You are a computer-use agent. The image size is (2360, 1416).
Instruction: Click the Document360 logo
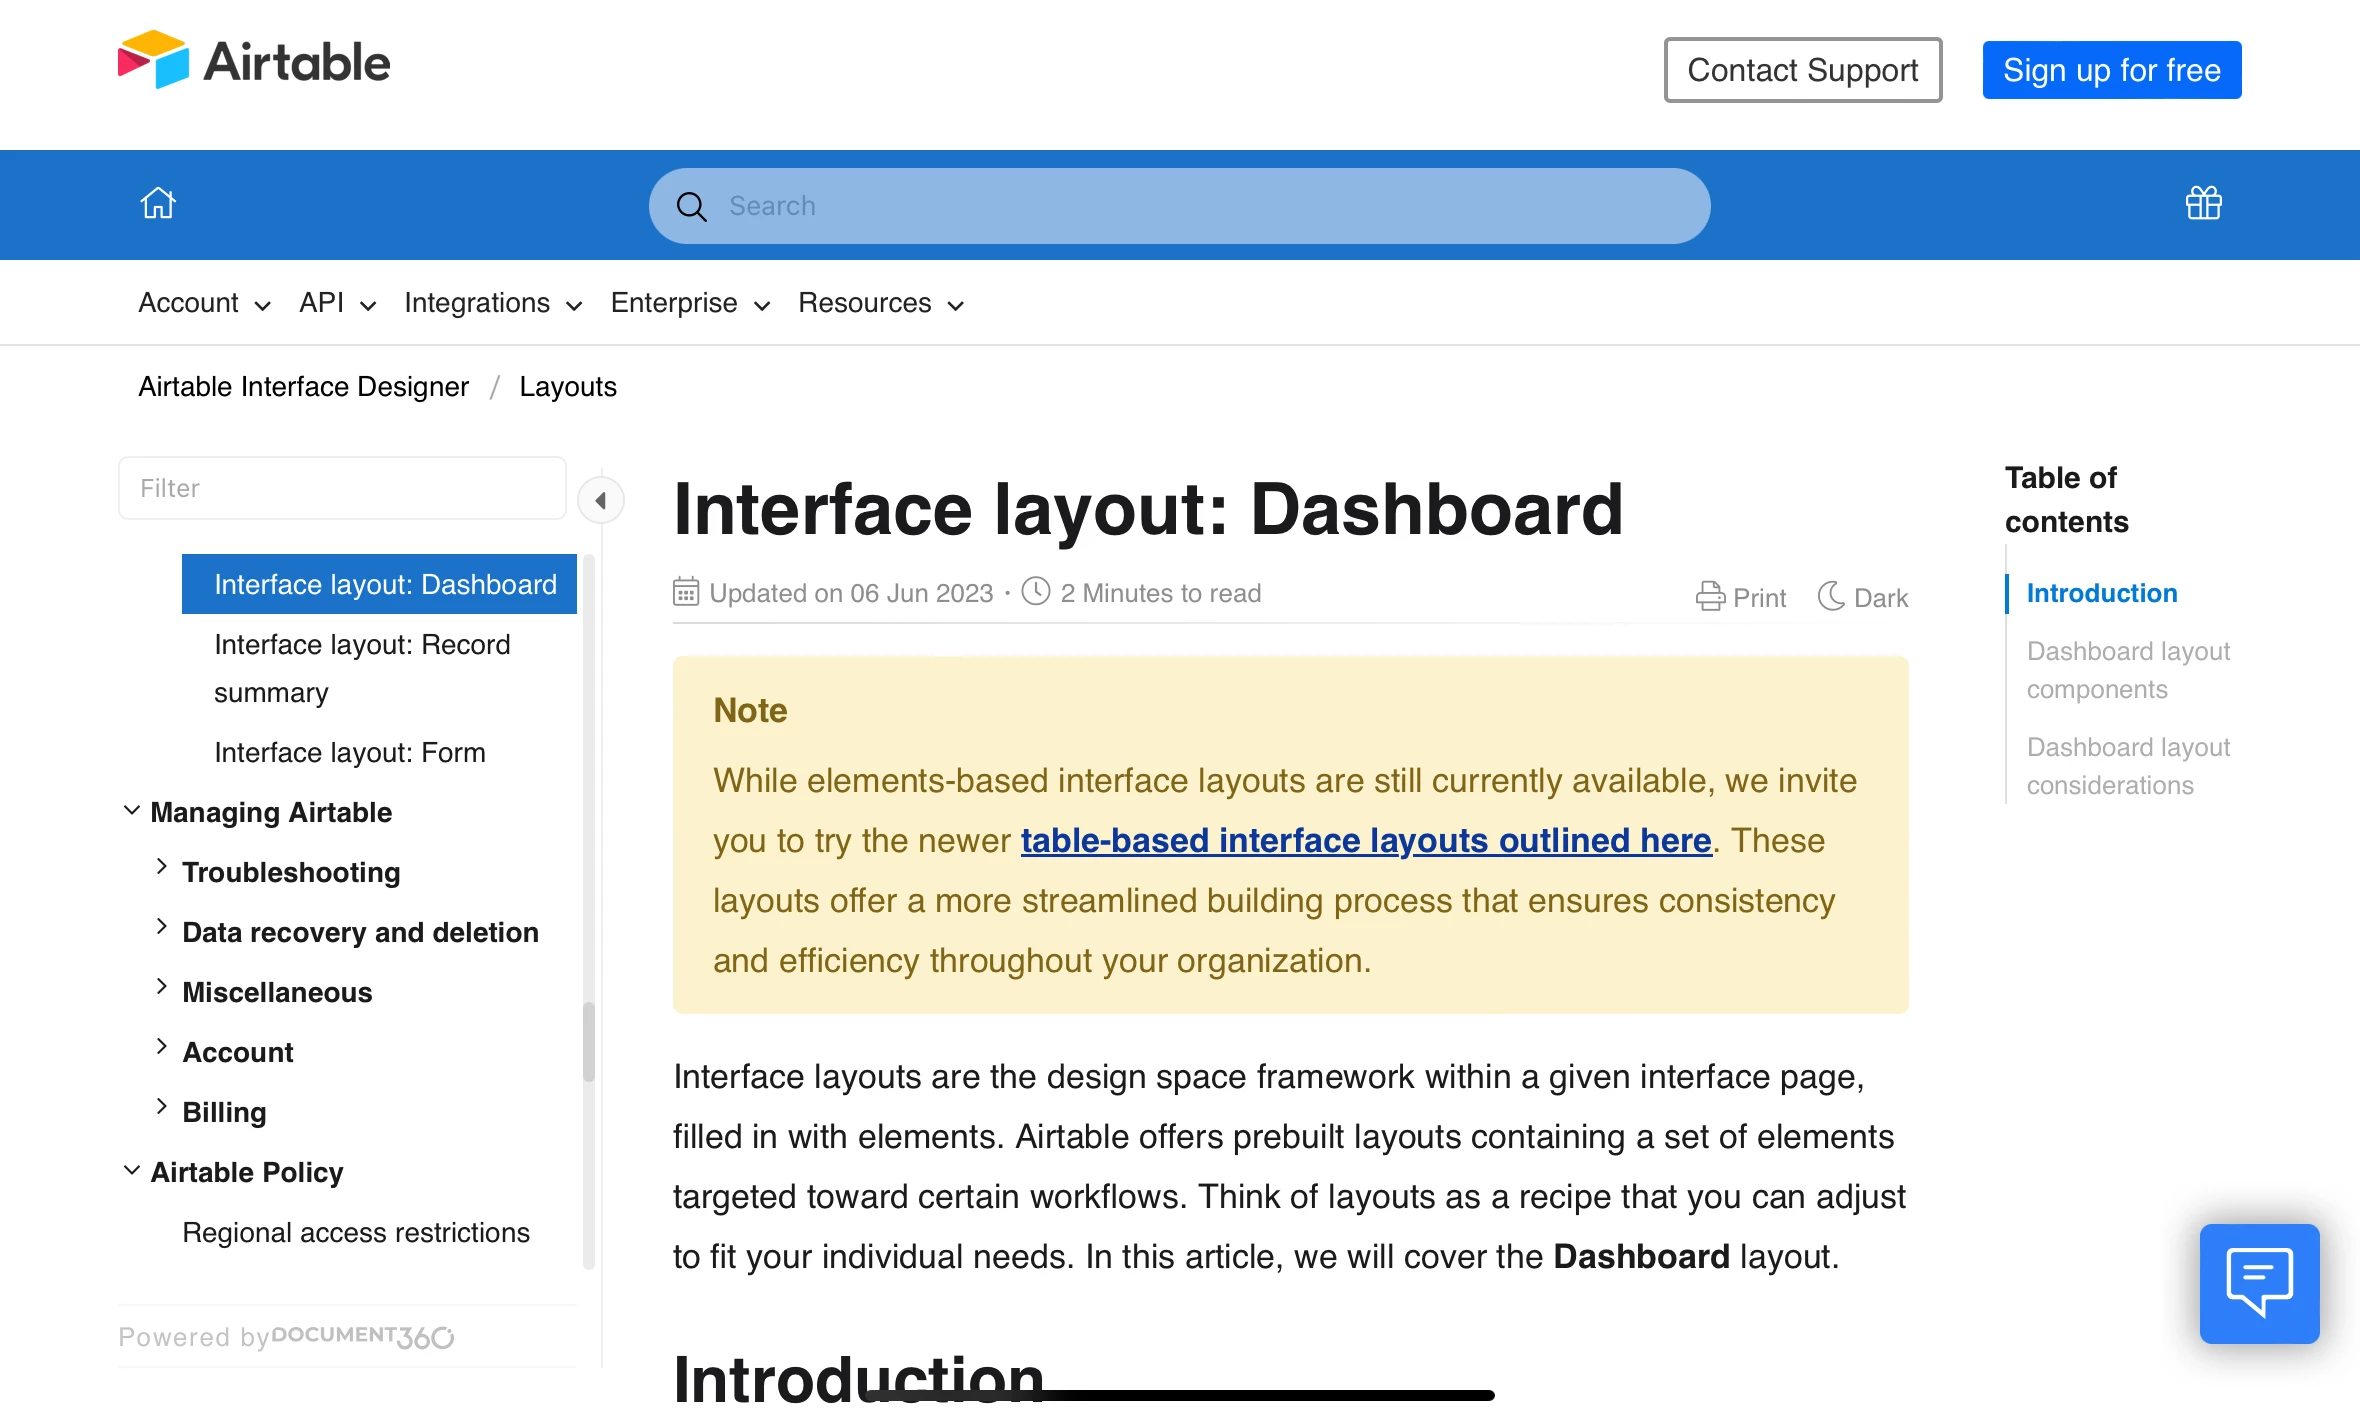[x=363, y=1336]
